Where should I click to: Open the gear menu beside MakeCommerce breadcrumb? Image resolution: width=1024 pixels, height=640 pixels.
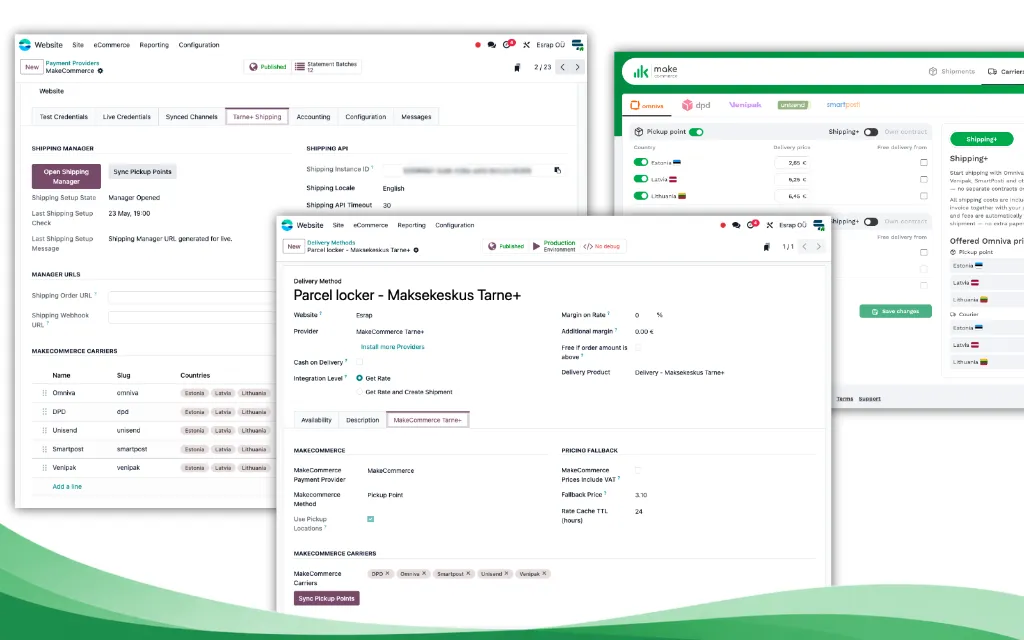[101, 71]
